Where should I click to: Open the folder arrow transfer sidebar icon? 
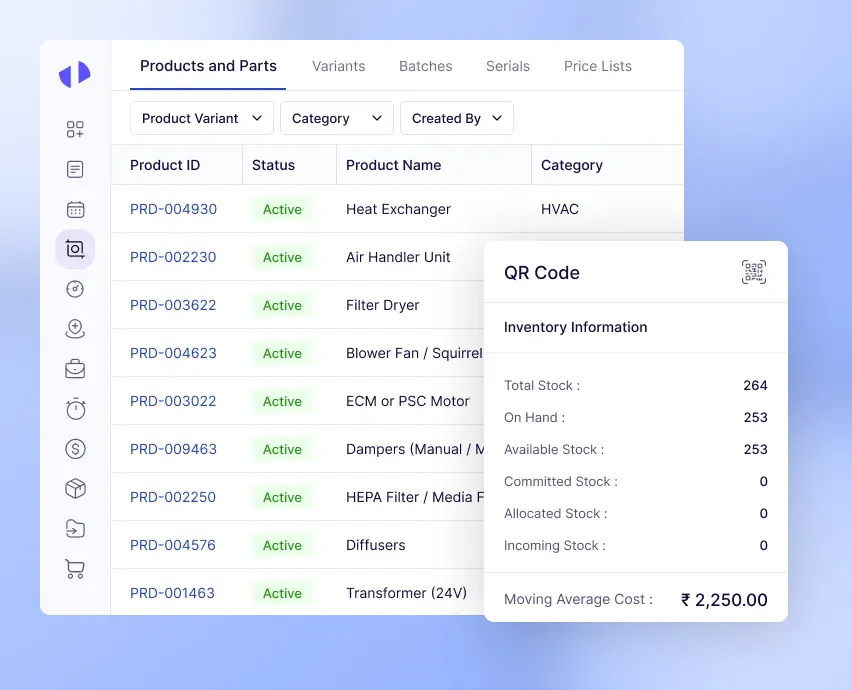75,529
